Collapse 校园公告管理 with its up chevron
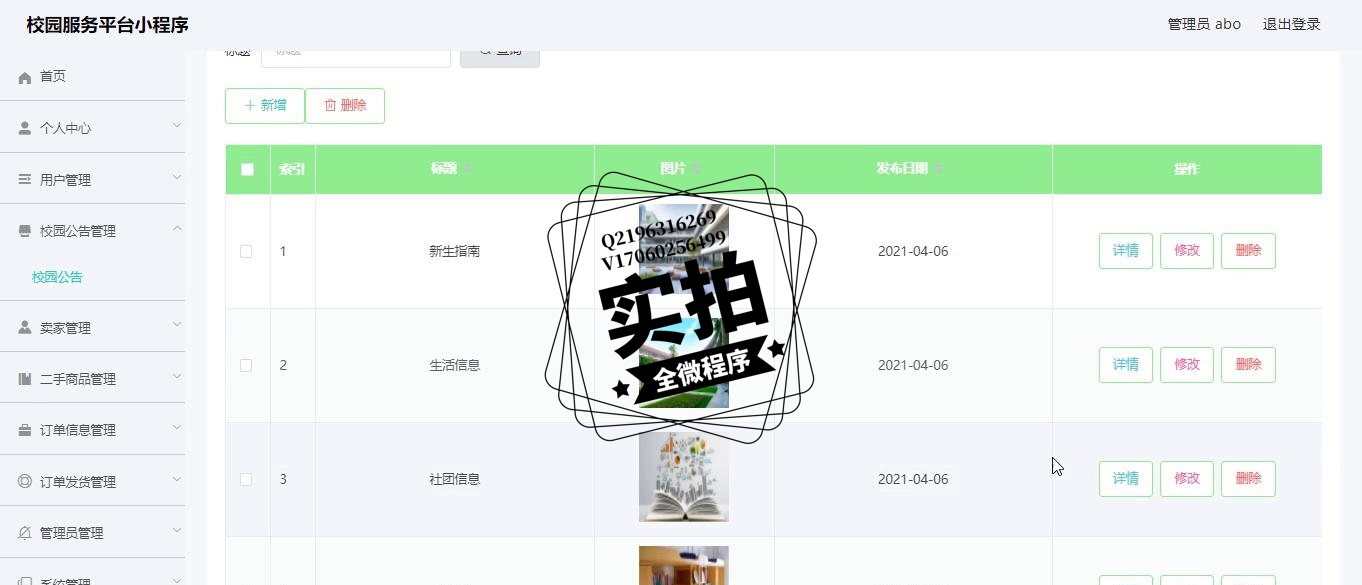The width and height of the screenshot is (1362, 585). coord(177,228)
